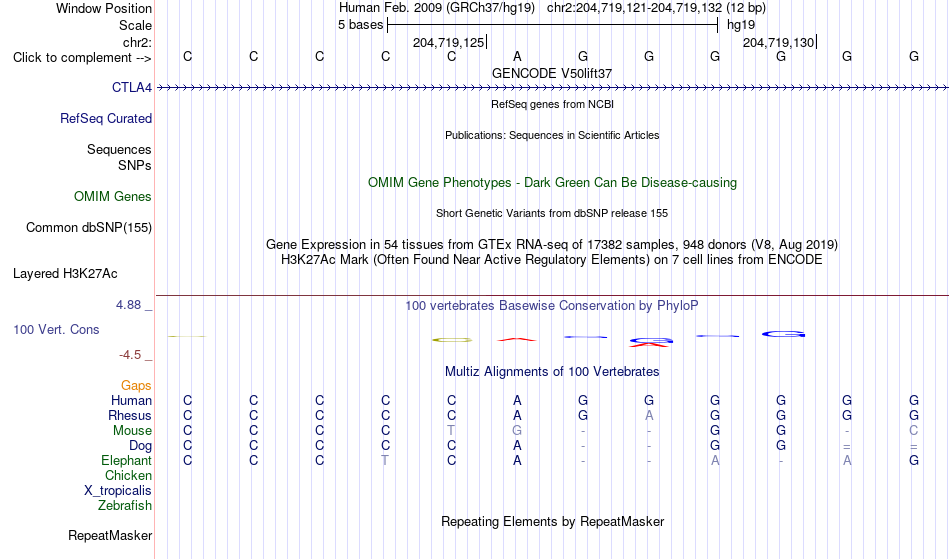Click the A base in the Human alignment row
The width and height of the screenshot is (950, 559).
click(x=517, y=401)
